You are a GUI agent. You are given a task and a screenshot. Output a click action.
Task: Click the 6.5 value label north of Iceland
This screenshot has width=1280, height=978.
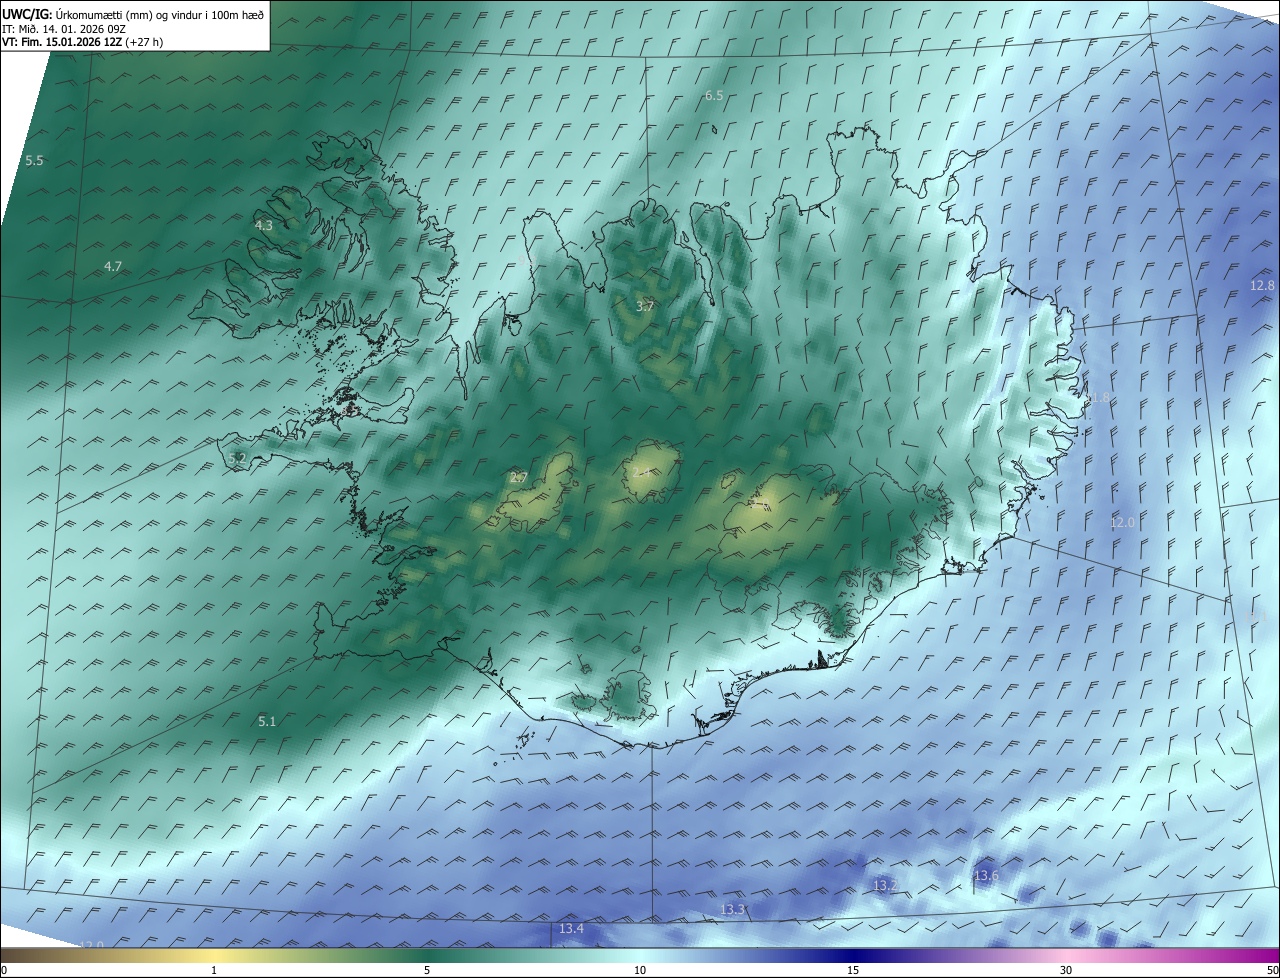(x=714, y=95)
